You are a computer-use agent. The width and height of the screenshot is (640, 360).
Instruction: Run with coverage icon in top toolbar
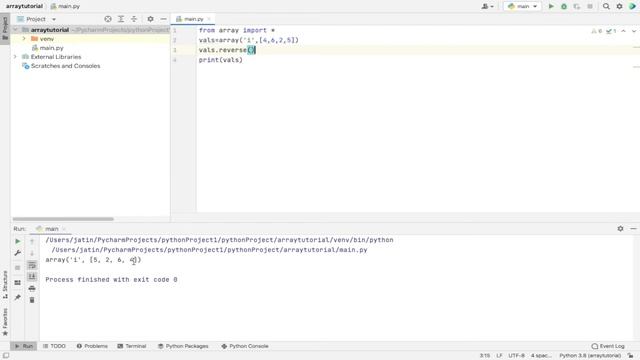click(577, 6)
